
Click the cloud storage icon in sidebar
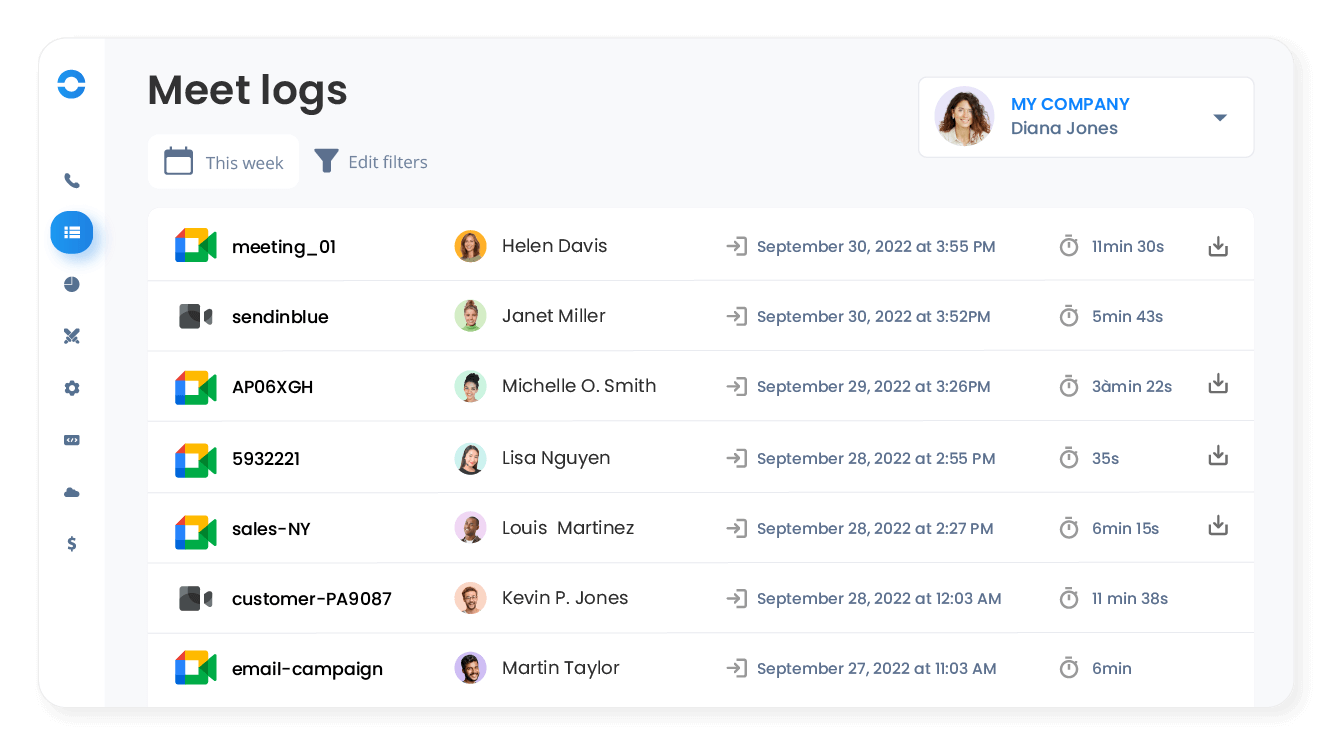pyautogui.click(x=71, y=492)
